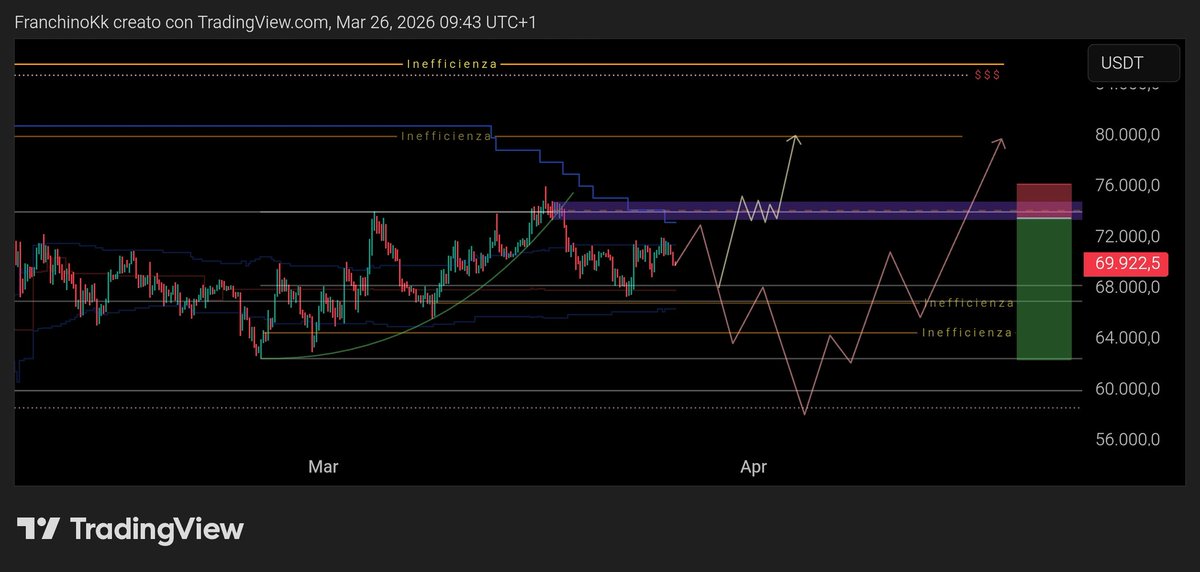This screenshot has height=572, width=1200.
Task: Open the USDT currency selector
Action: [1132, 63]
